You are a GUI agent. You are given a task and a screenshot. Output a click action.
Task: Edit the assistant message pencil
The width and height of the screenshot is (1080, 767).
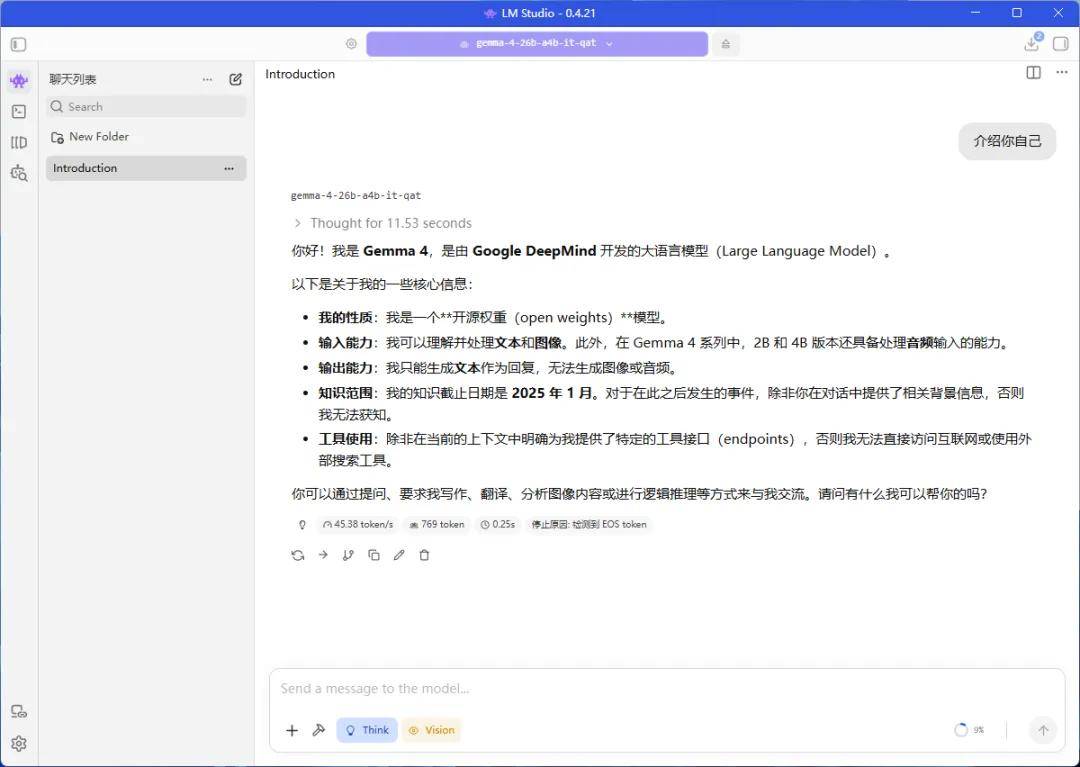[x=399, y=555]
